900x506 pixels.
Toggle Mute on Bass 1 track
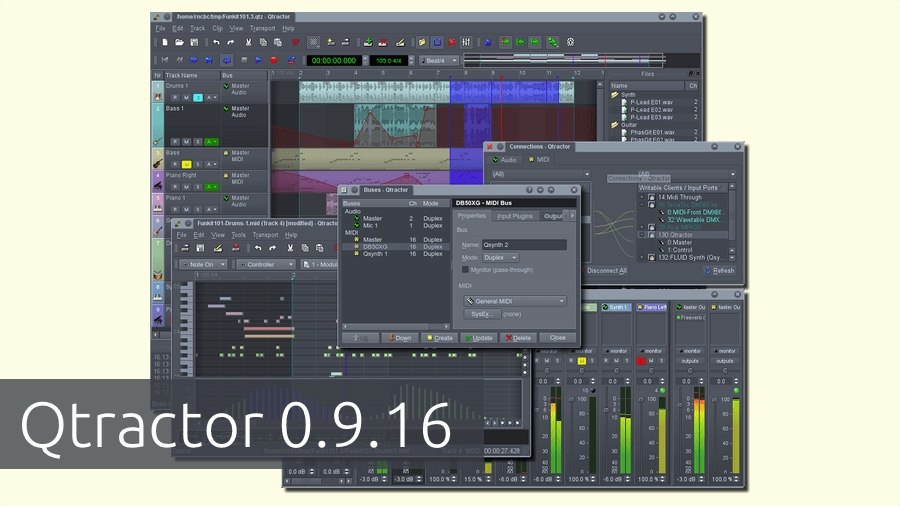187,142
